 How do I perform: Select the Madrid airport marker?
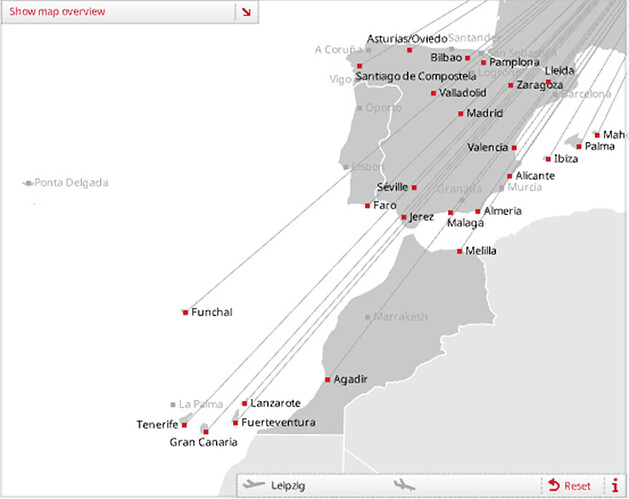click(x=460, y=113)
